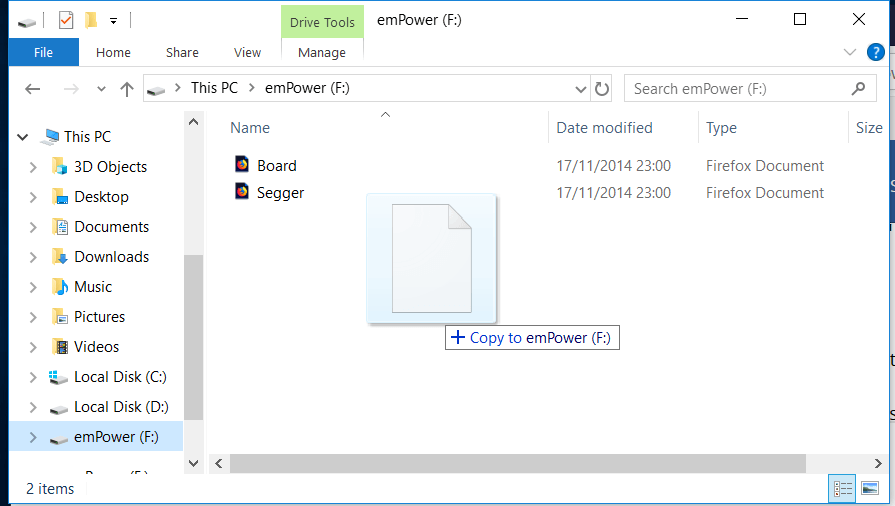Open Documents in navigation pane
The height and width of the screenshot is (506, 895).
(x=111, y=227)
